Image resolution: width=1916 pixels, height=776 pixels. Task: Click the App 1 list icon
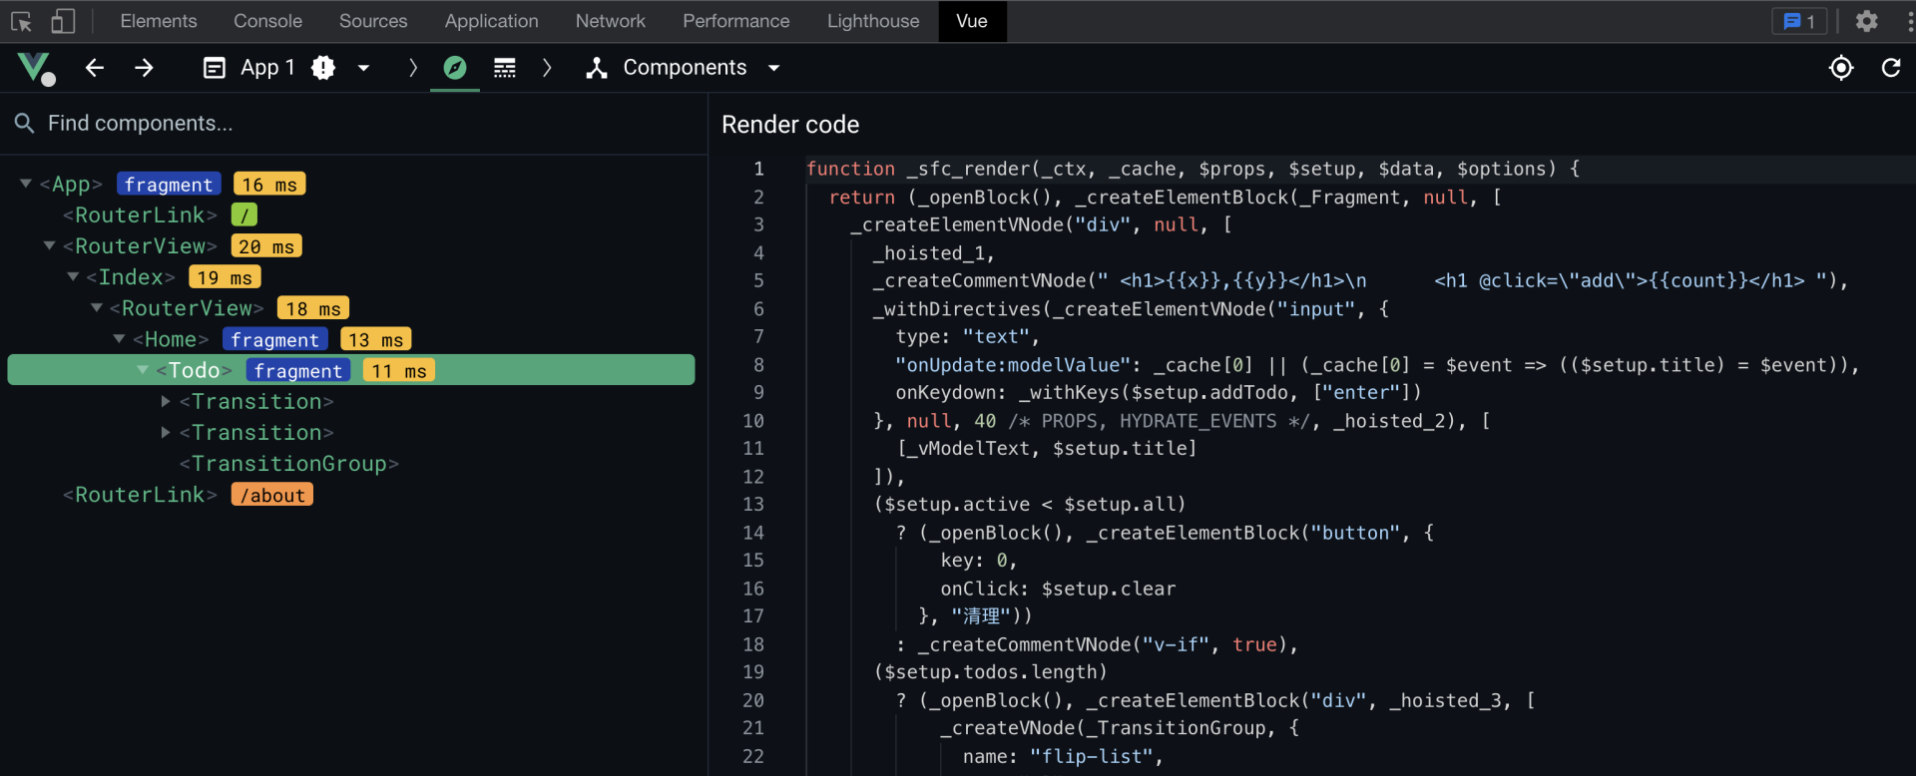[x=214, y=68]
